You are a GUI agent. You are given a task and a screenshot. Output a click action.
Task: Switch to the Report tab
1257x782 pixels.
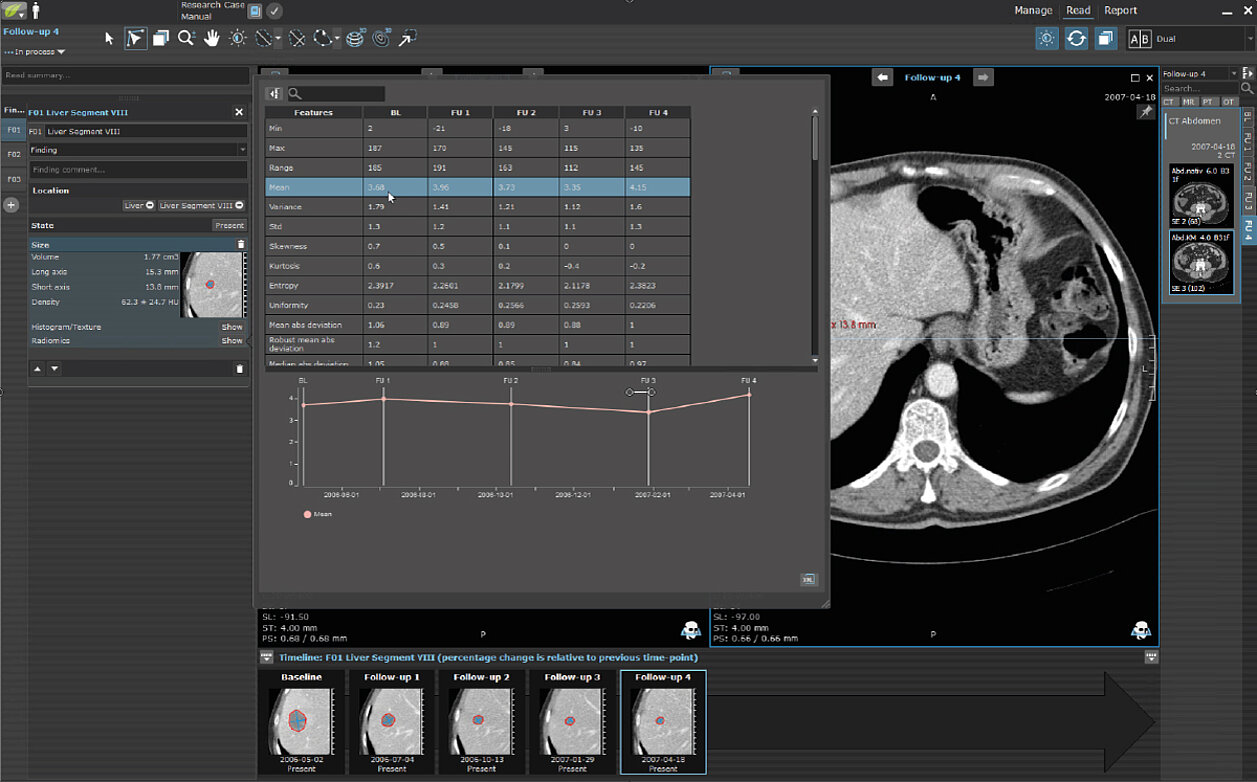(1120, 11)
